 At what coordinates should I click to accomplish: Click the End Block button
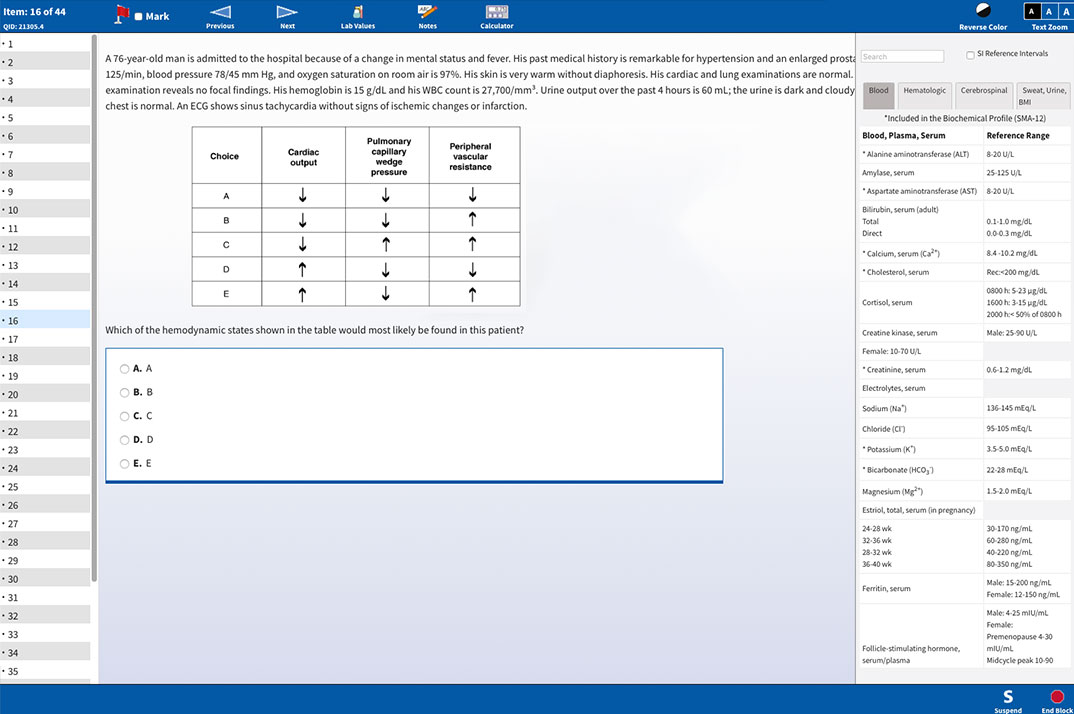point(1057,700)
